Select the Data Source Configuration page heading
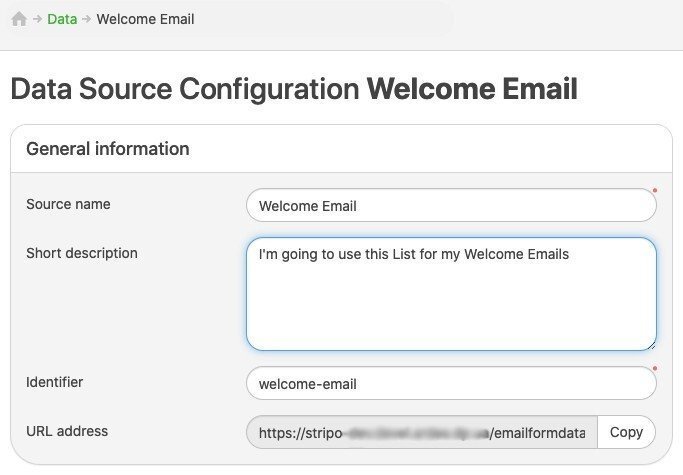Image resolution: width=683 pixels, height=475 pixels. tap(294, 89)
